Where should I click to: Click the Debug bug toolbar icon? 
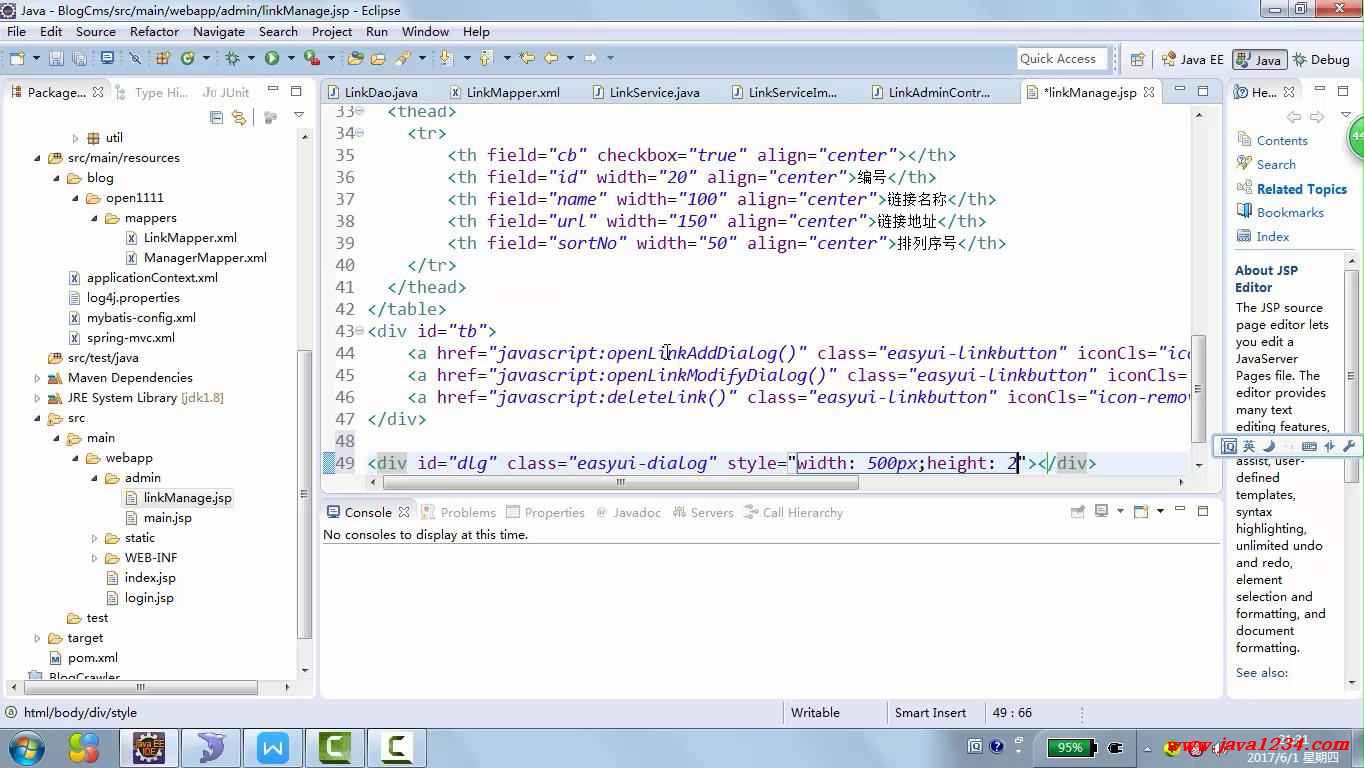[x=232, y=58]
